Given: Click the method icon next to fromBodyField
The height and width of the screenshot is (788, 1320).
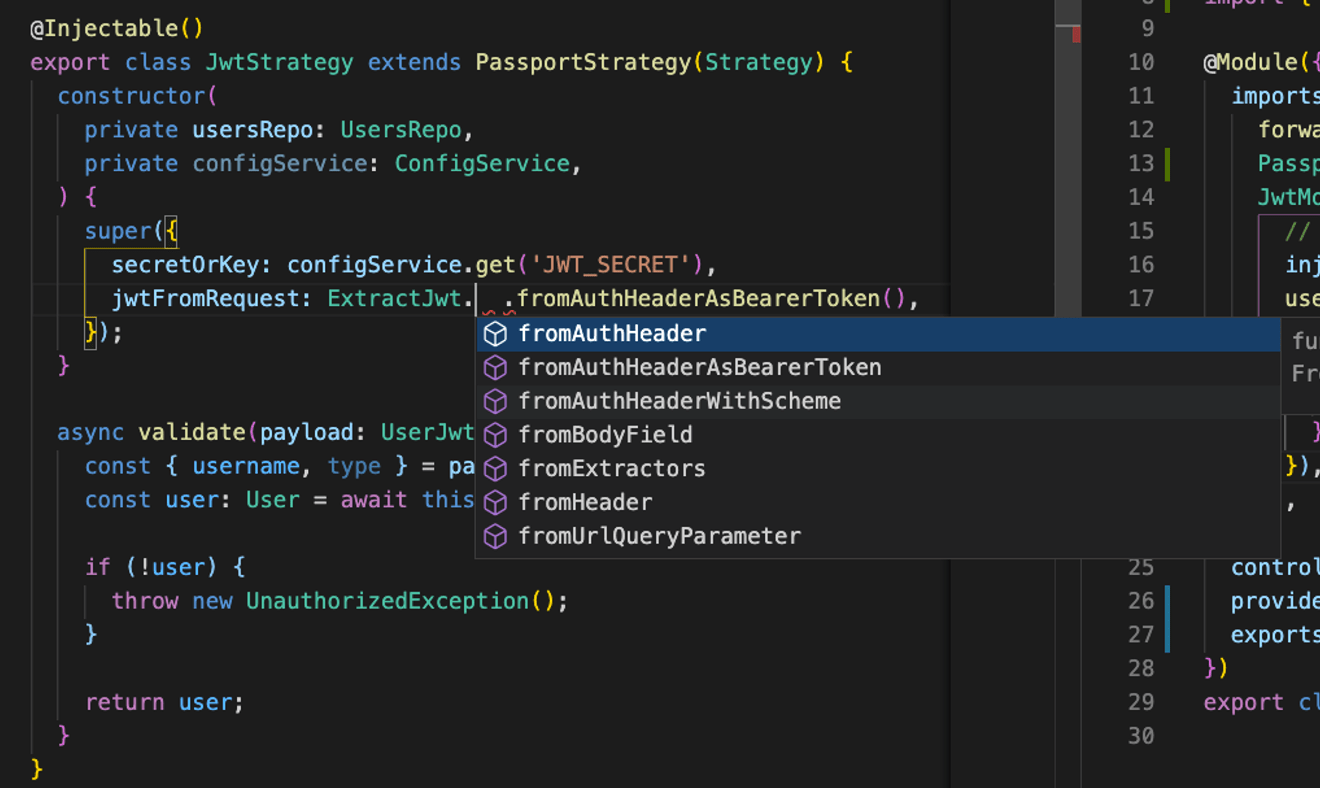Looking at the screenshot, I should pos(496,434).
